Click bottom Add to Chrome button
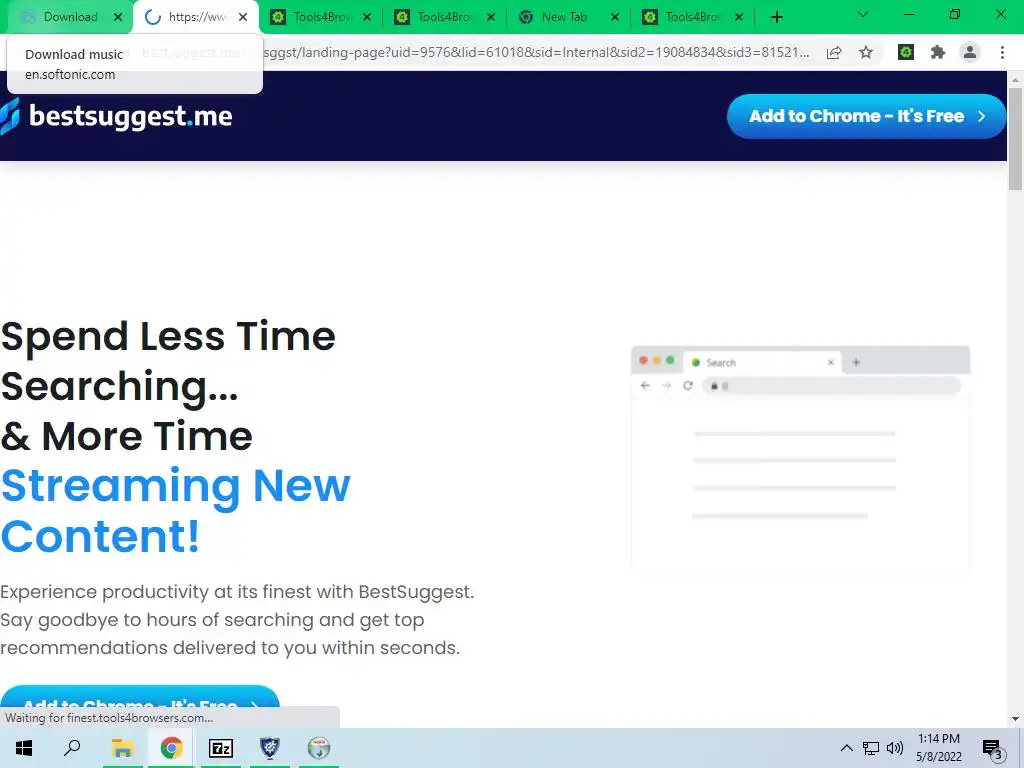Screen dimensions: 1024x768 click(x=140, y=699)
